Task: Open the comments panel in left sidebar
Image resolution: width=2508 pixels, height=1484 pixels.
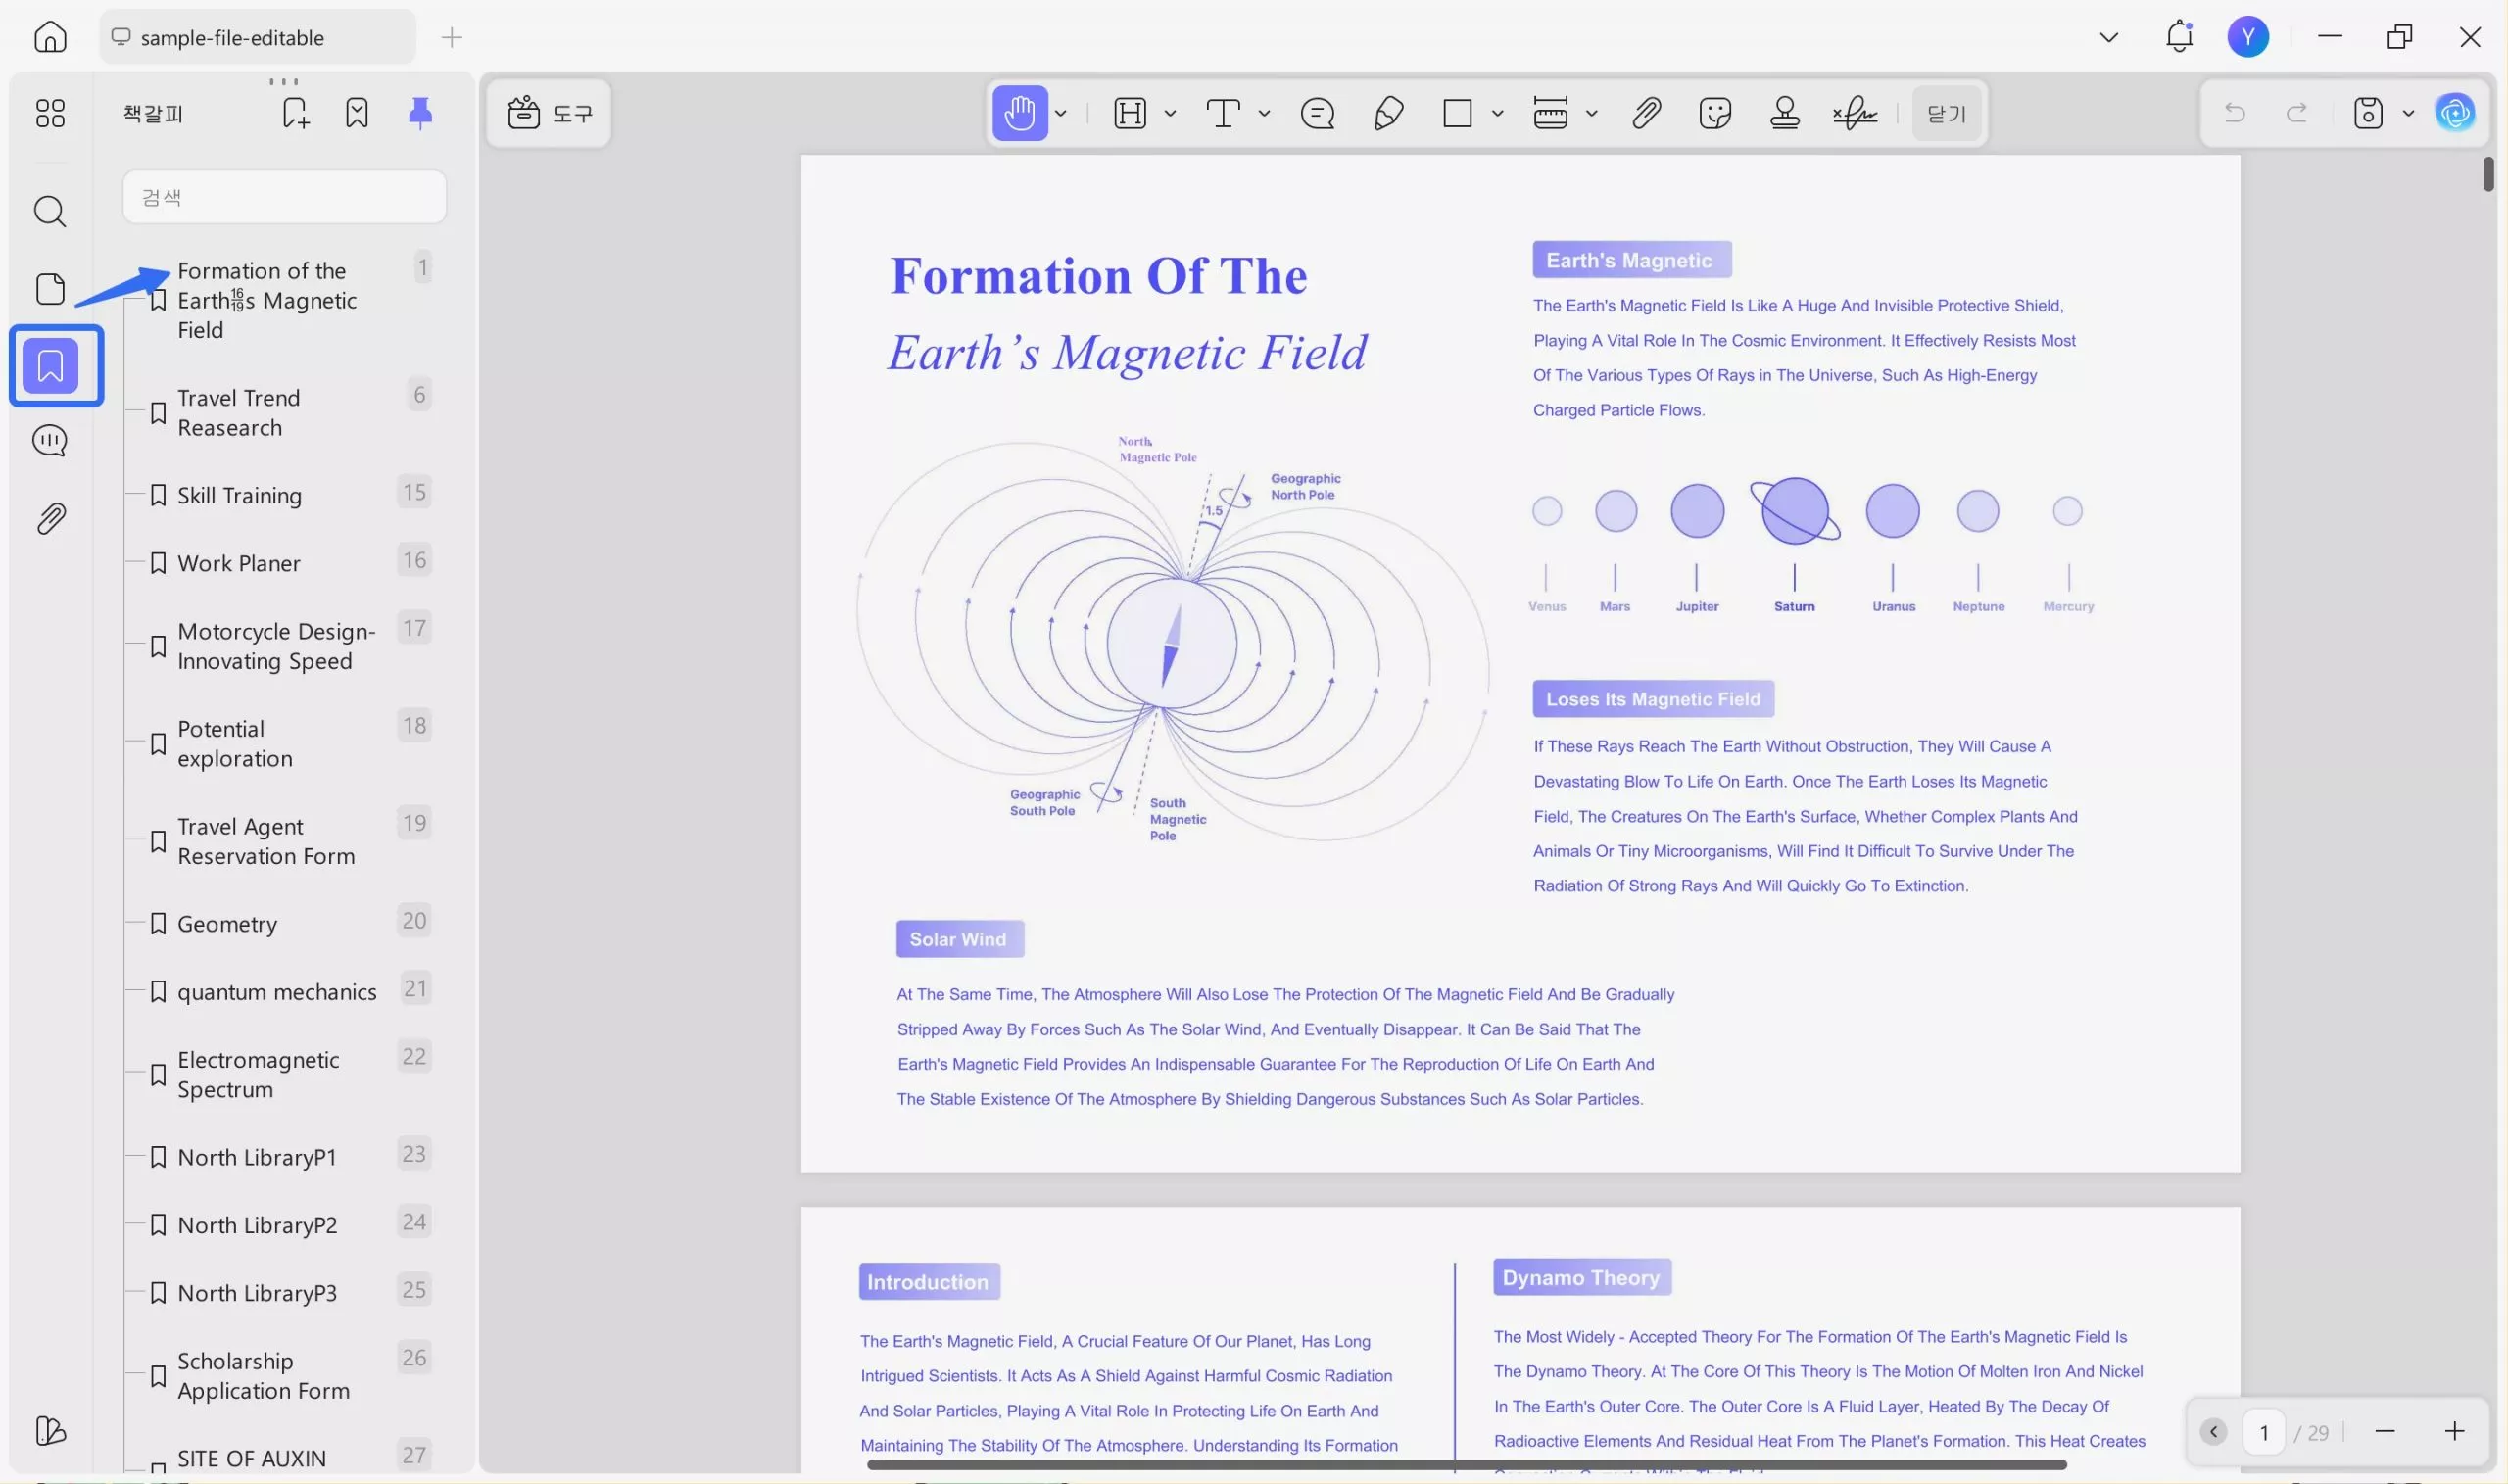Action: point(50,441)
